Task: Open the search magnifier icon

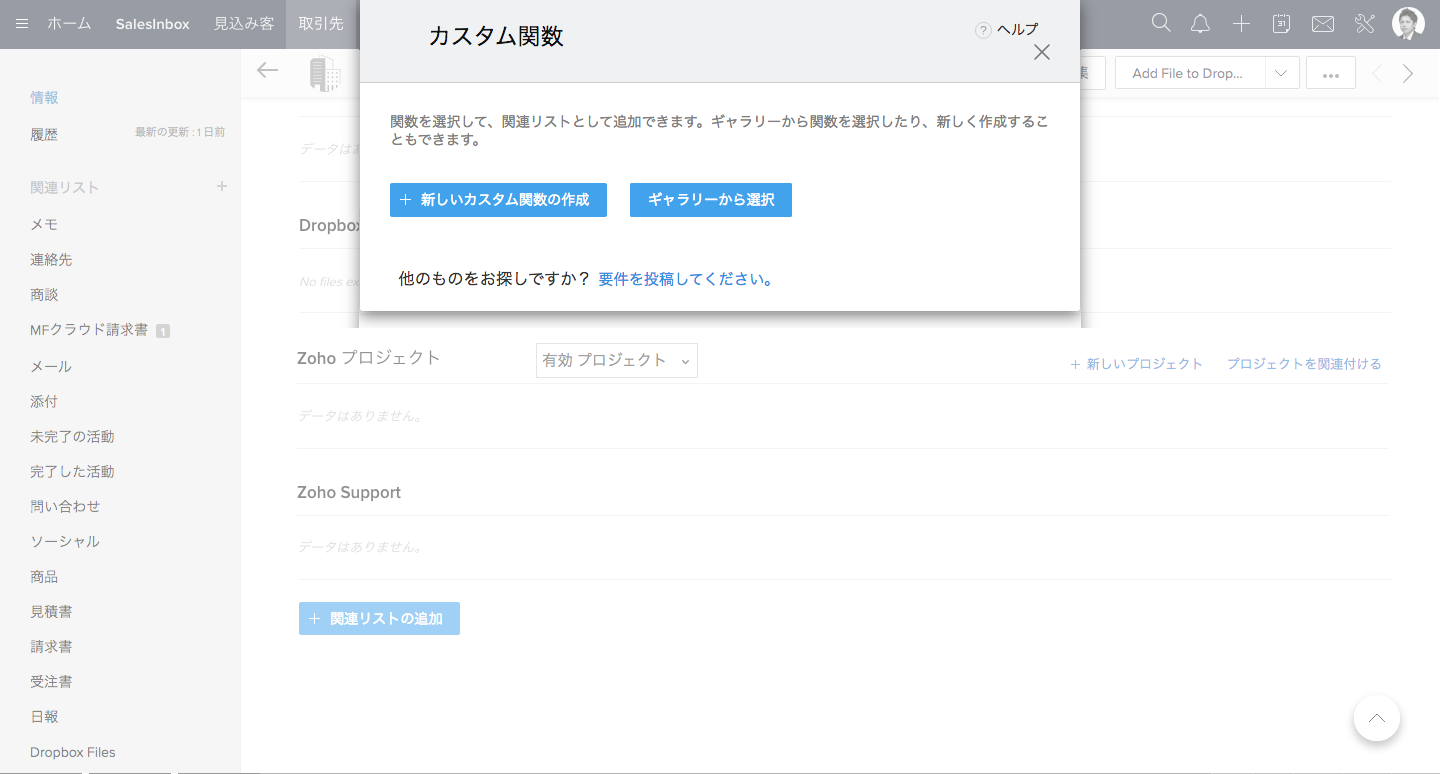Action: coord(1160,23)
